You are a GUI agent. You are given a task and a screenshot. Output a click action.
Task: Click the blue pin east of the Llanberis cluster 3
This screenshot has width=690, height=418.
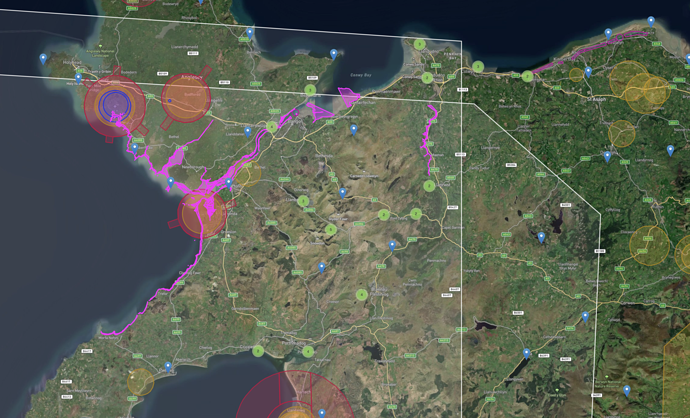(342, 193)
